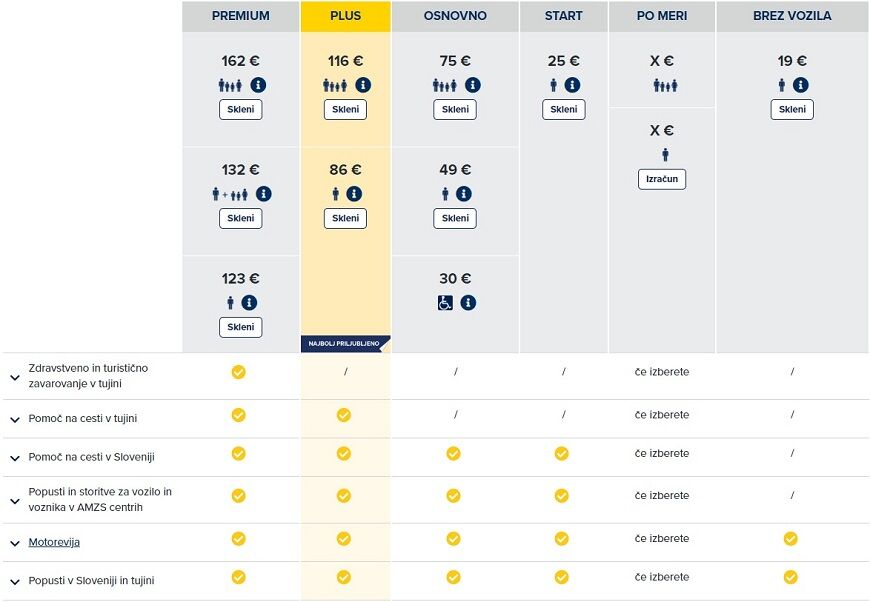
Task: Expand Popusti in storitve za vozilo row
Action: (x=15, y=501)
